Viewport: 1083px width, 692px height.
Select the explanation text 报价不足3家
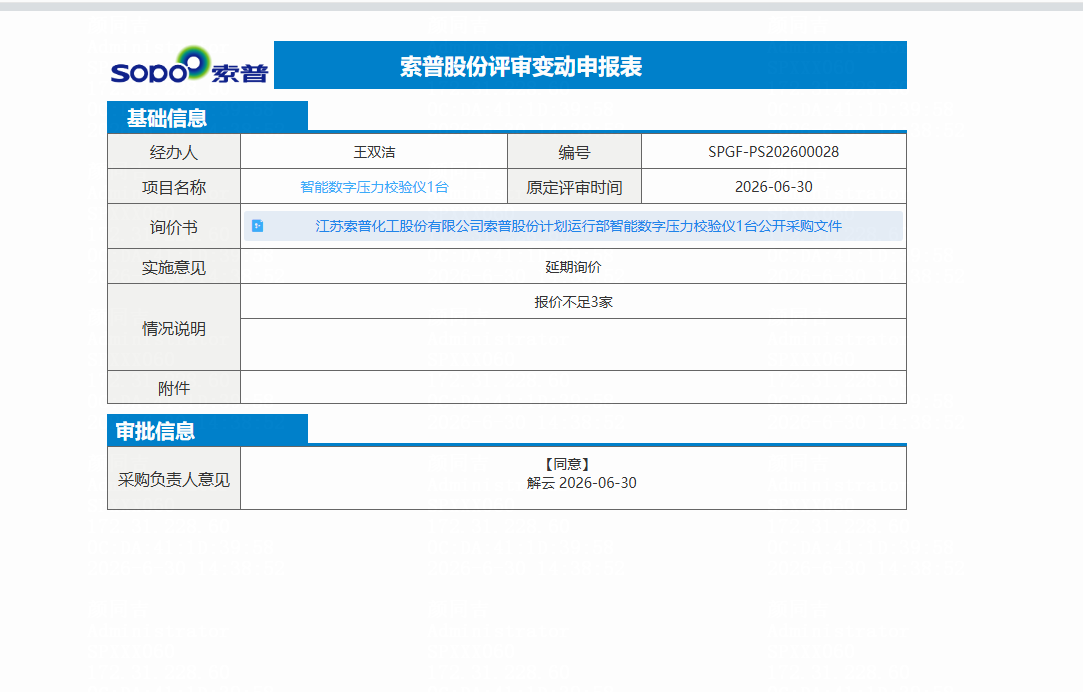573,302
